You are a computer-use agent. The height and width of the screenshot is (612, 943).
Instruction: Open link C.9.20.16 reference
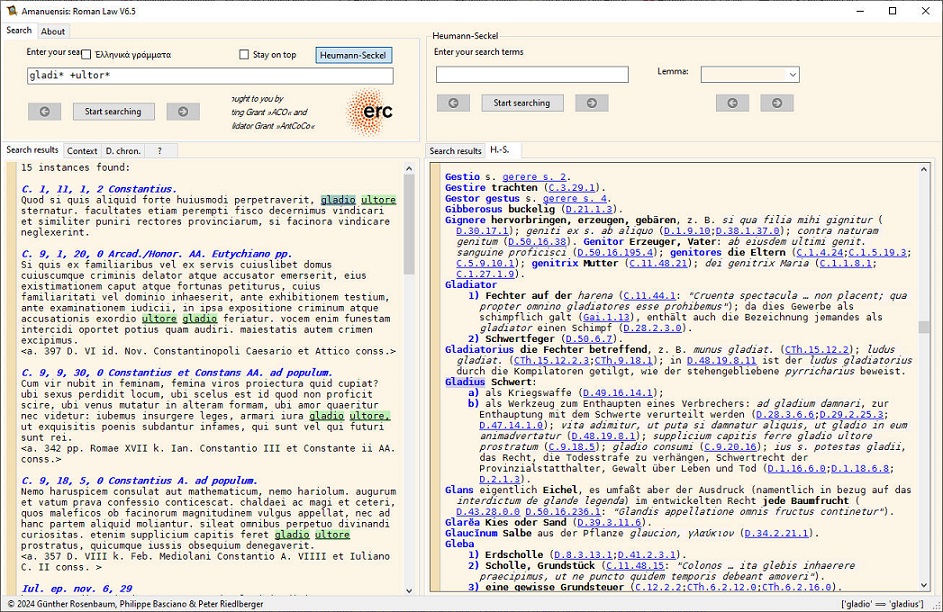[x=730, y=447]
